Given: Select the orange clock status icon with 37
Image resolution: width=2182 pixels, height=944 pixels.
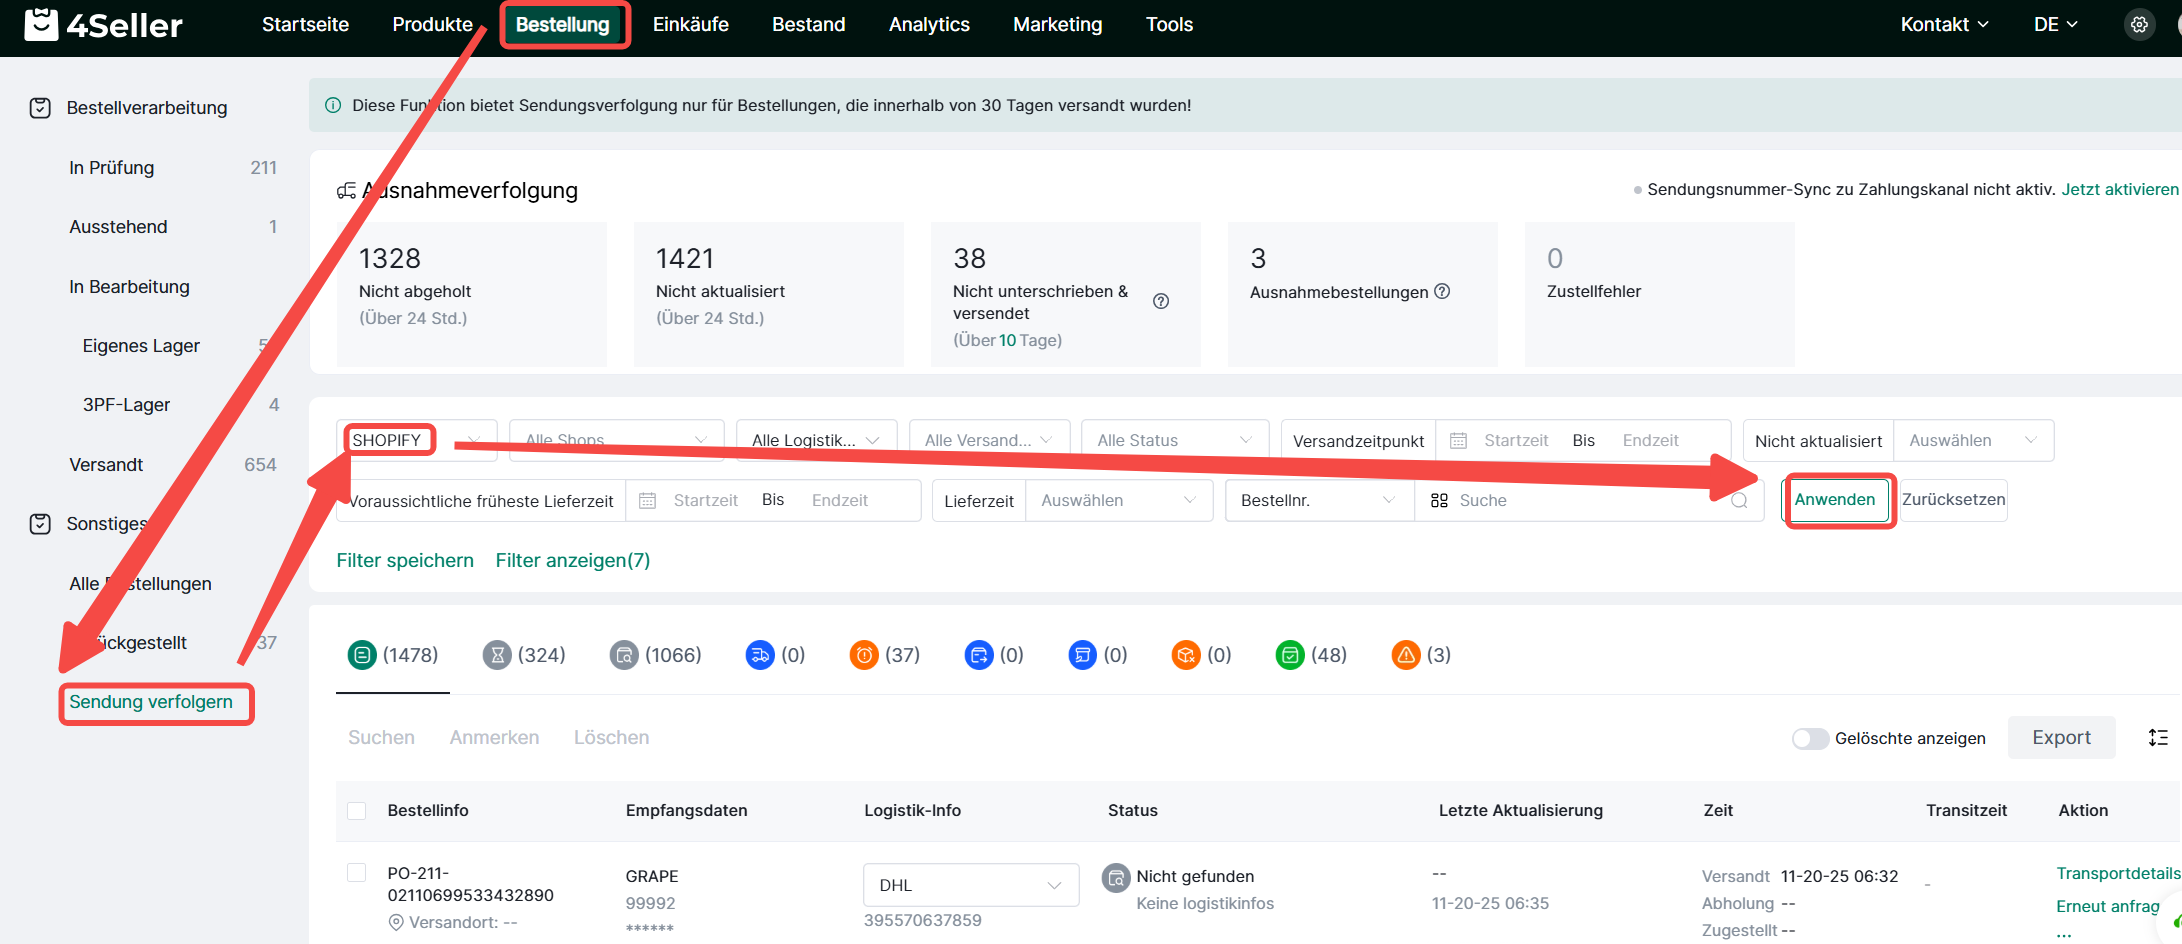Looking at the screenshot, I should tap(864, 655).
